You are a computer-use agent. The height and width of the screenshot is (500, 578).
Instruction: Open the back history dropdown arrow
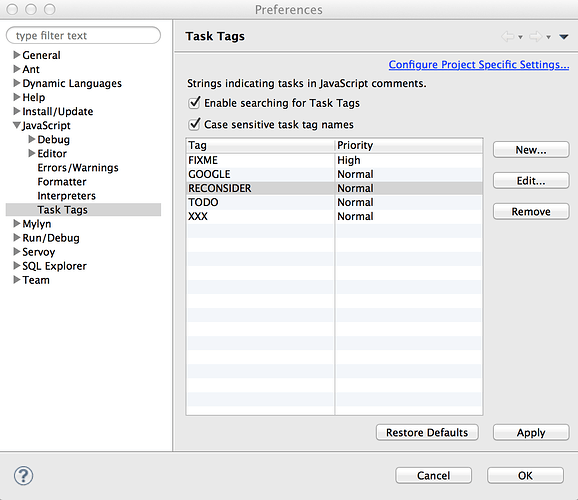[x=520, y=37]
